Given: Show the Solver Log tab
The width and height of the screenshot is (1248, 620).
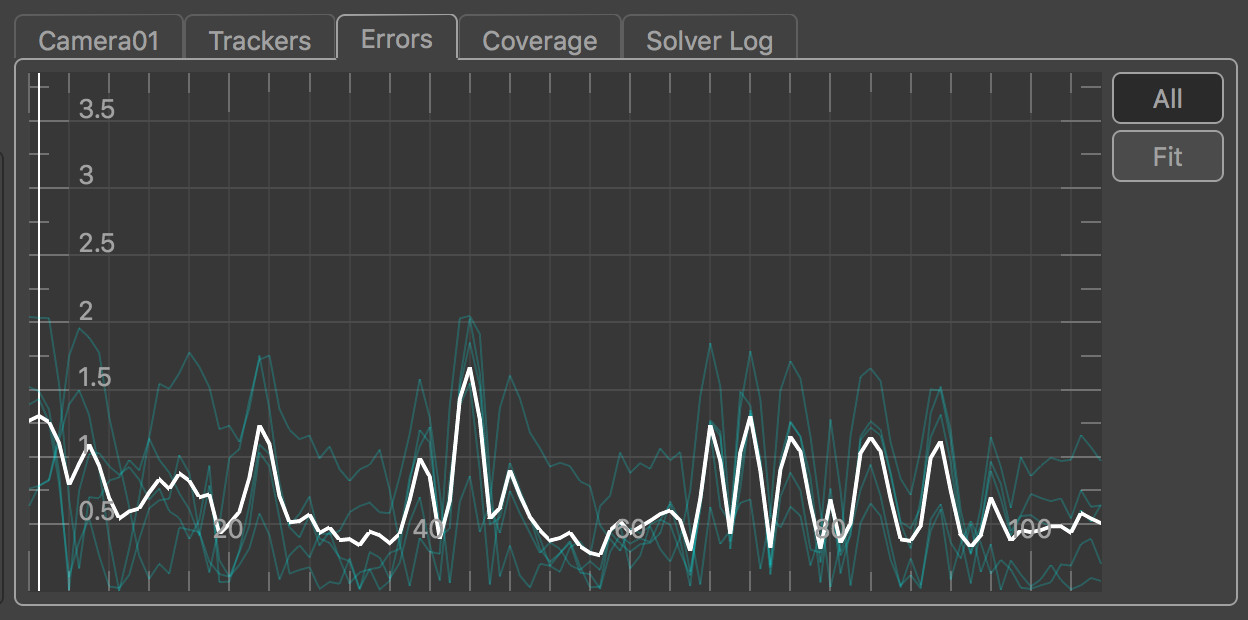Looking at the screenshot, I should 709,40.
